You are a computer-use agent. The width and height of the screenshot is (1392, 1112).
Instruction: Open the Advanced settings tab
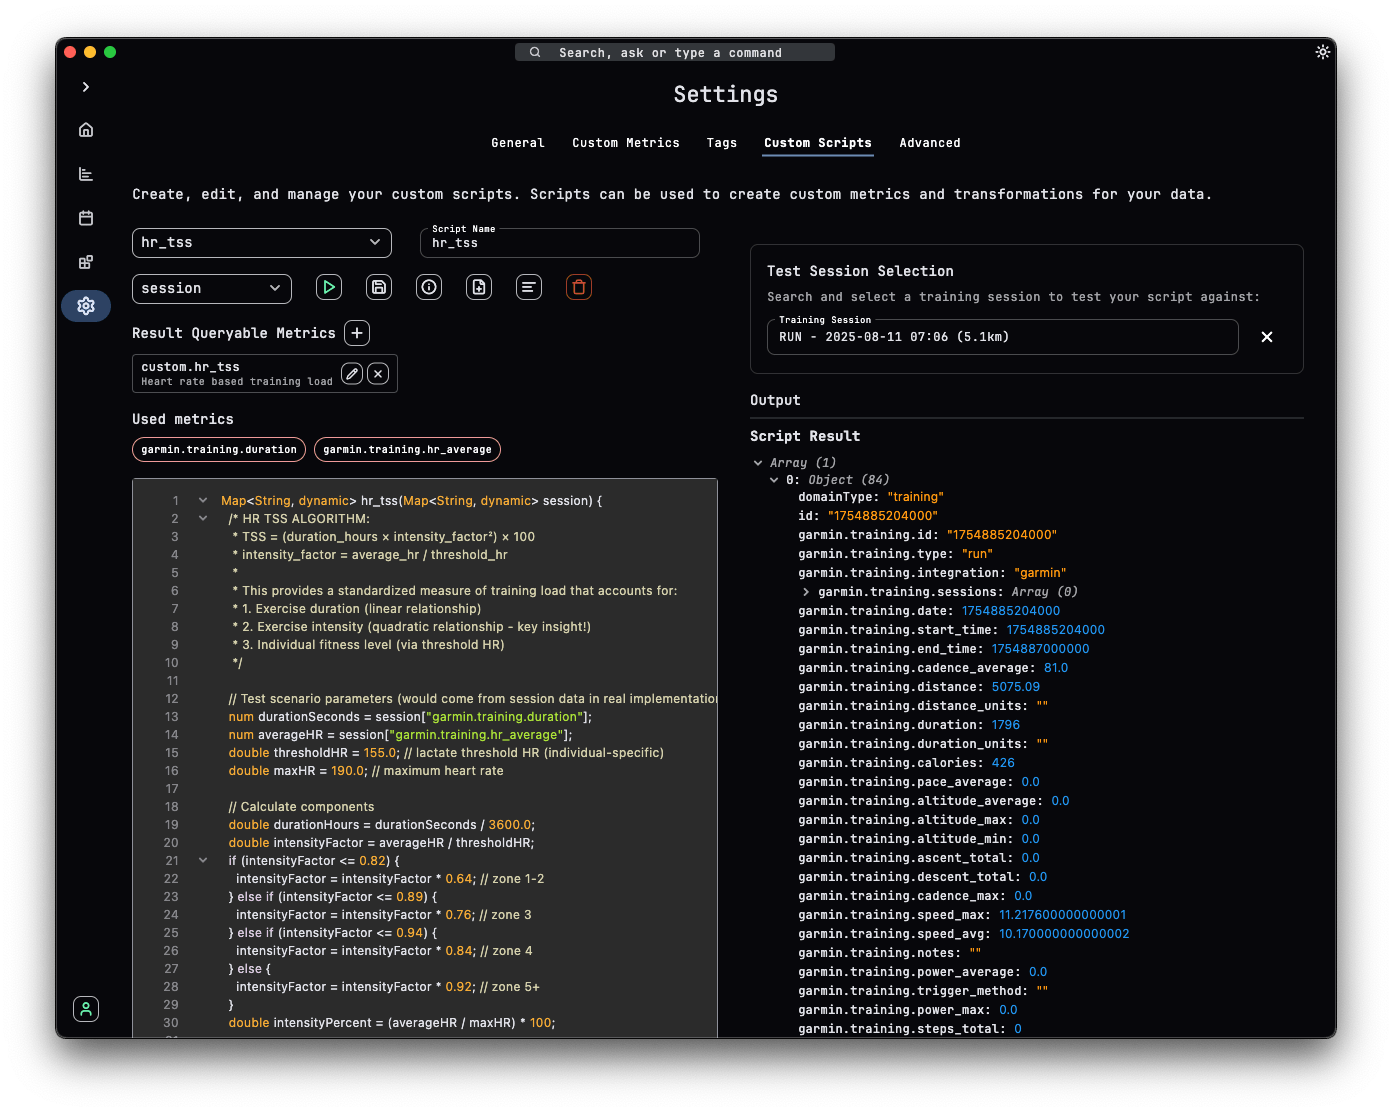[928, 143]
